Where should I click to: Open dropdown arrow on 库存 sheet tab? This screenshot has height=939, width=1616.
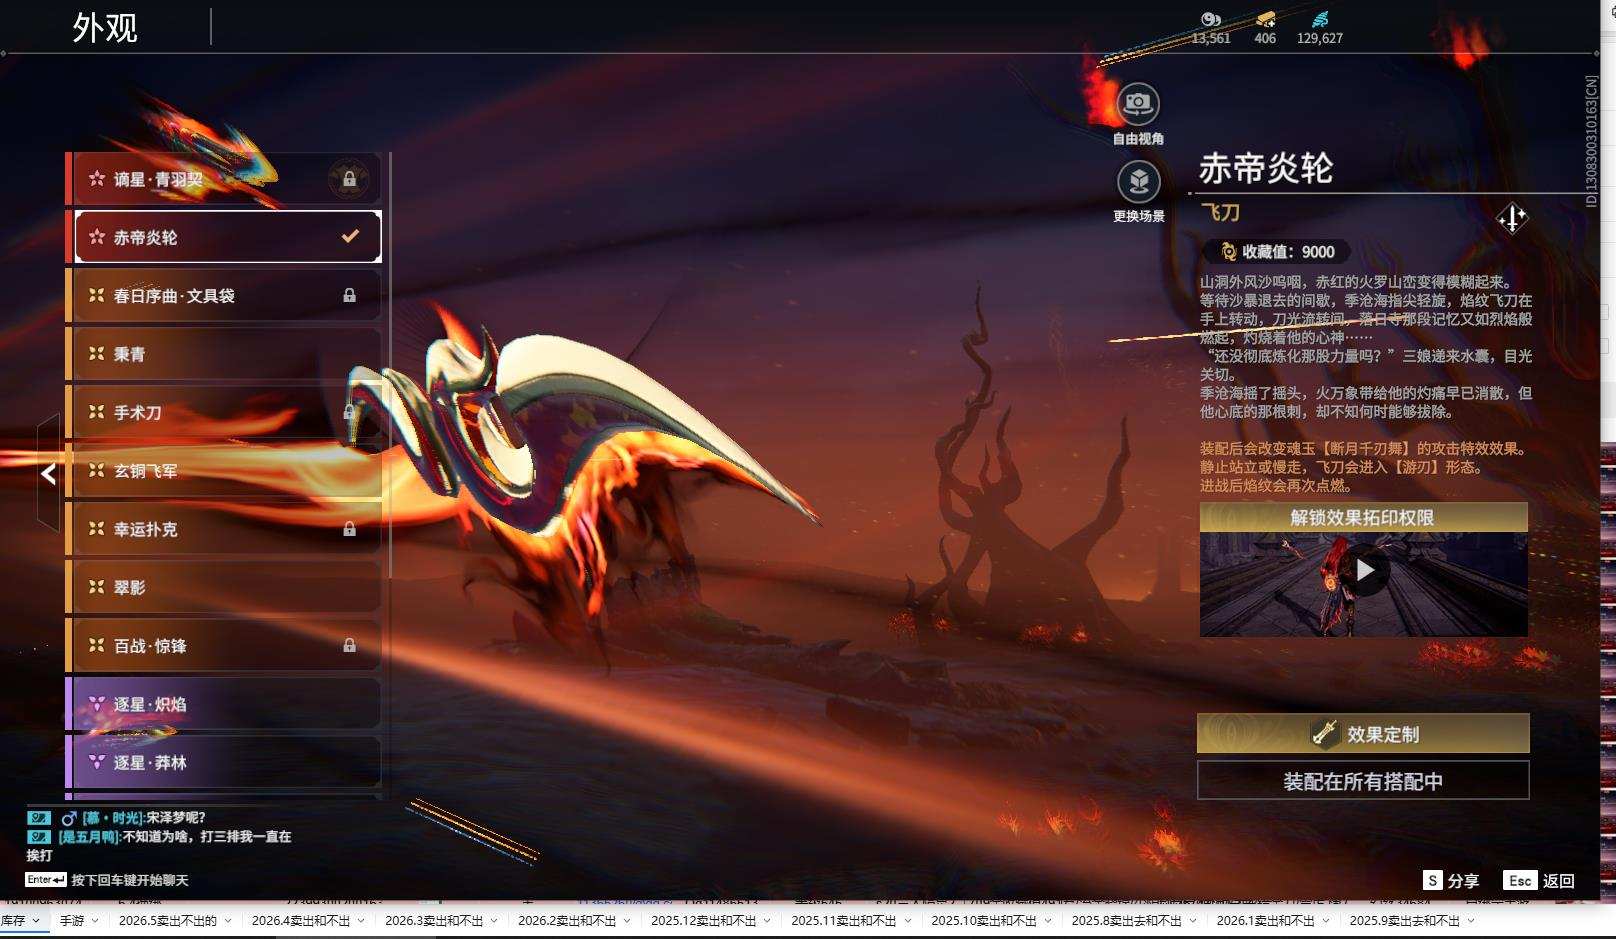point(36,921)
